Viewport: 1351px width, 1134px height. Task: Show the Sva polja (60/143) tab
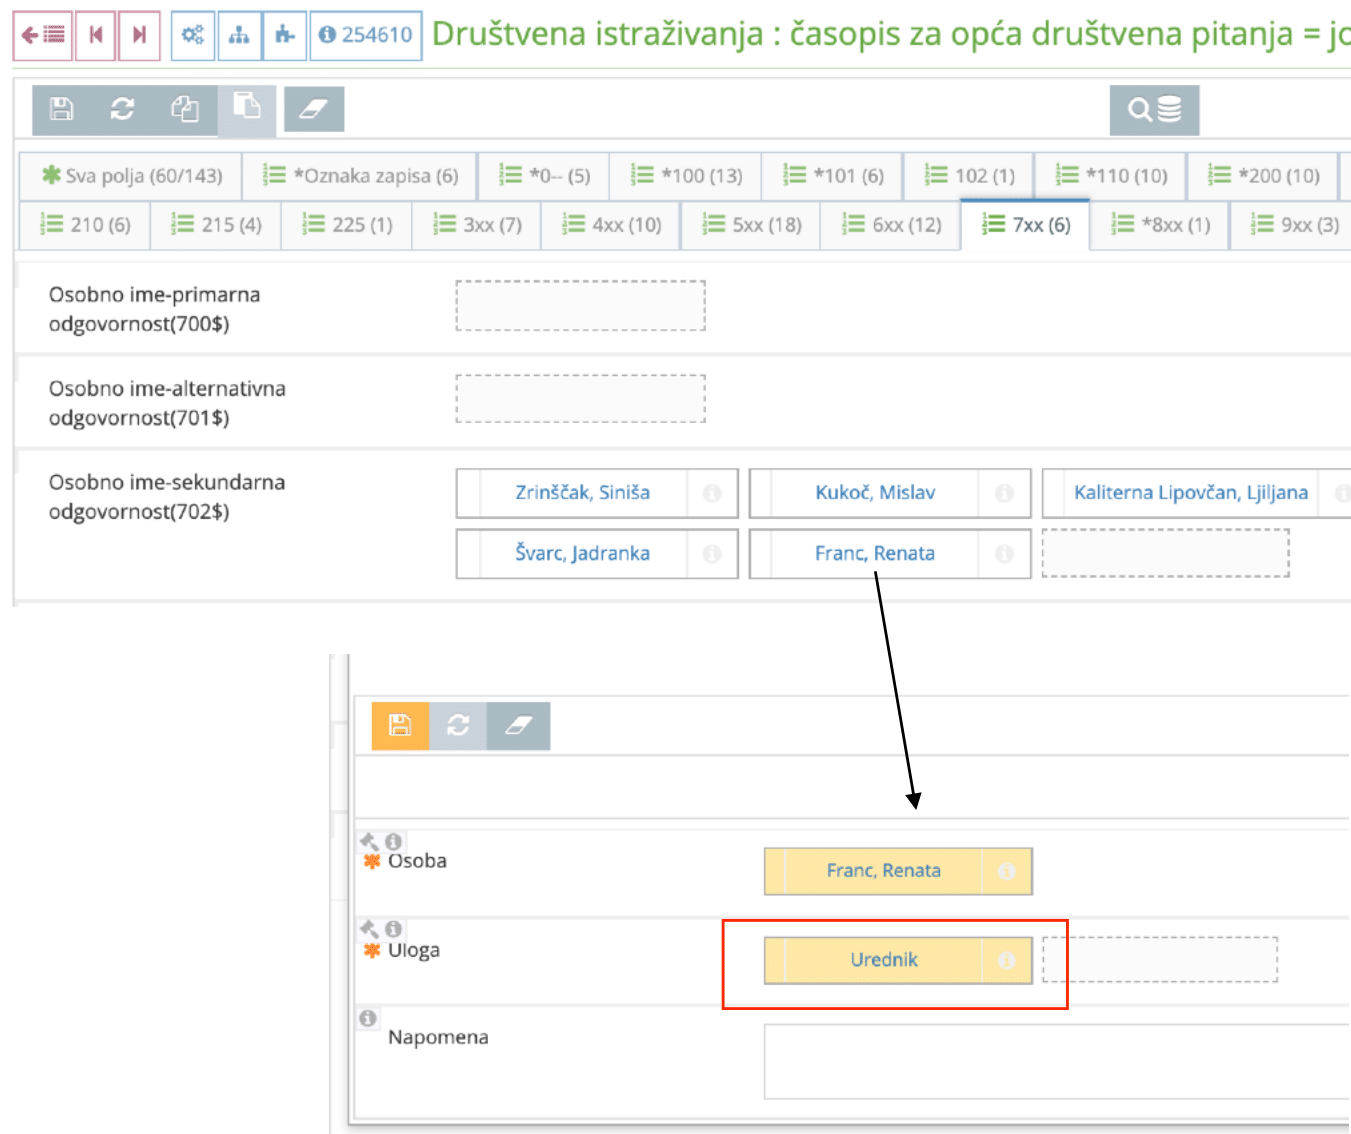click(130, 176)
